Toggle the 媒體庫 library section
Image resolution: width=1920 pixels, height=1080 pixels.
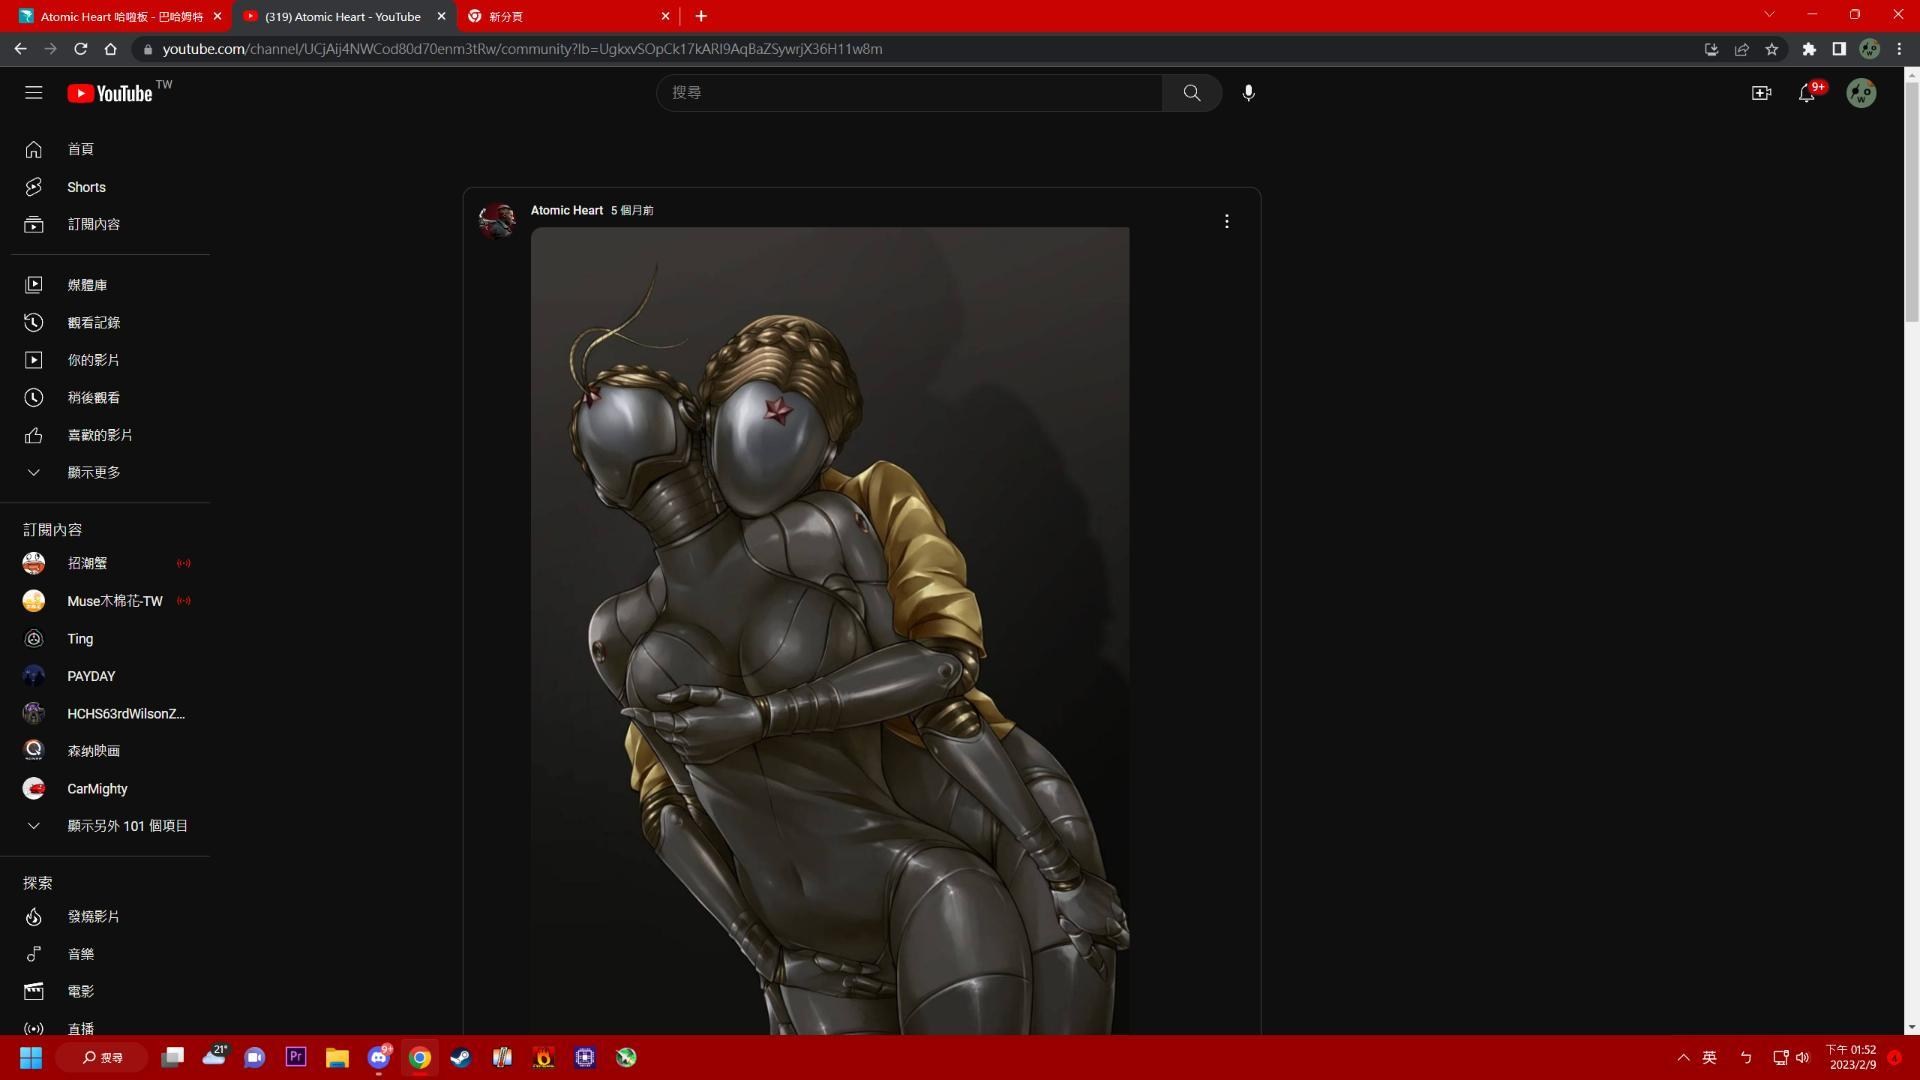tap(87, 284)
